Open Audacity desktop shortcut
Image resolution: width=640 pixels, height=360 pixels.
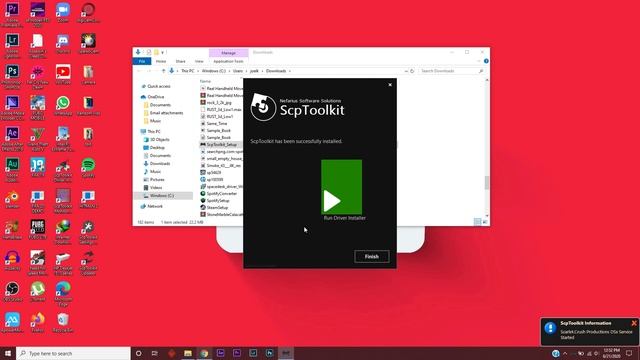pyautogui.click(x=12, y=260)
